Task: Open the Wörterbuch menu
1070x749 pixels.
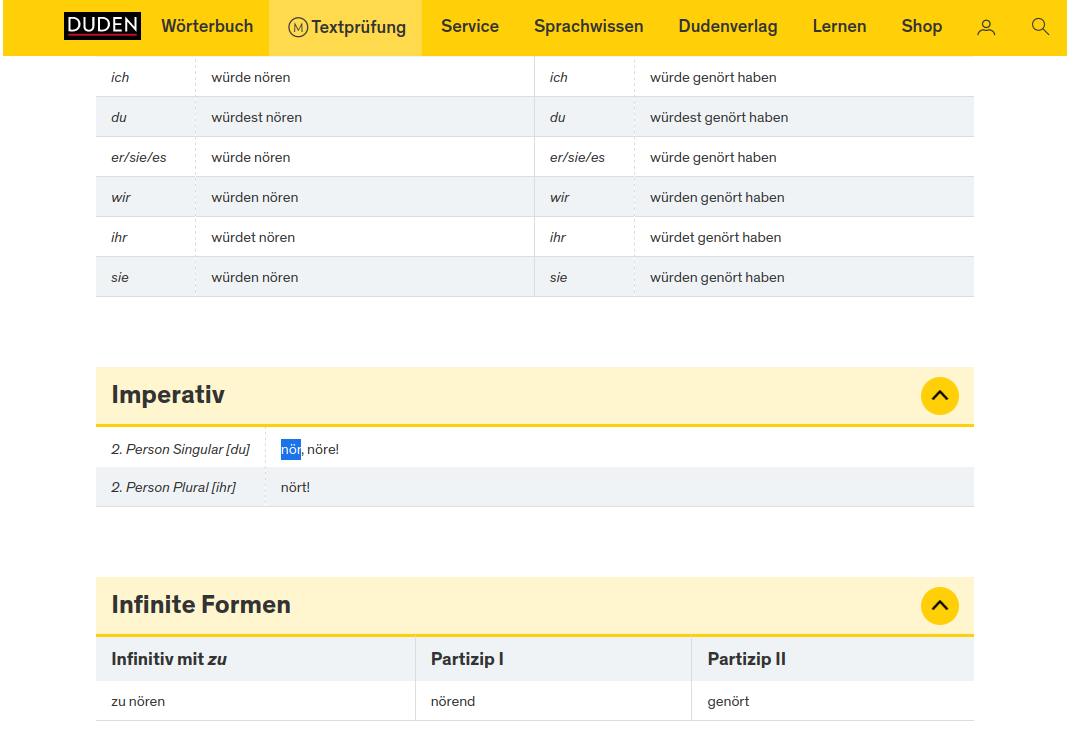Action: (207, 27)
